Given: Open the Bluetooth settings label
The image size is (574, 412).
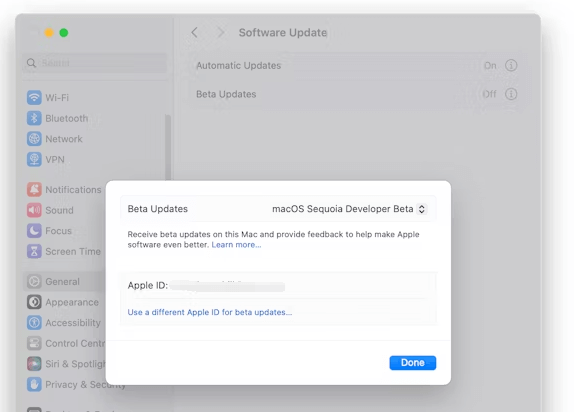Looking at the screenshot, I should click(x=67, y=118).
